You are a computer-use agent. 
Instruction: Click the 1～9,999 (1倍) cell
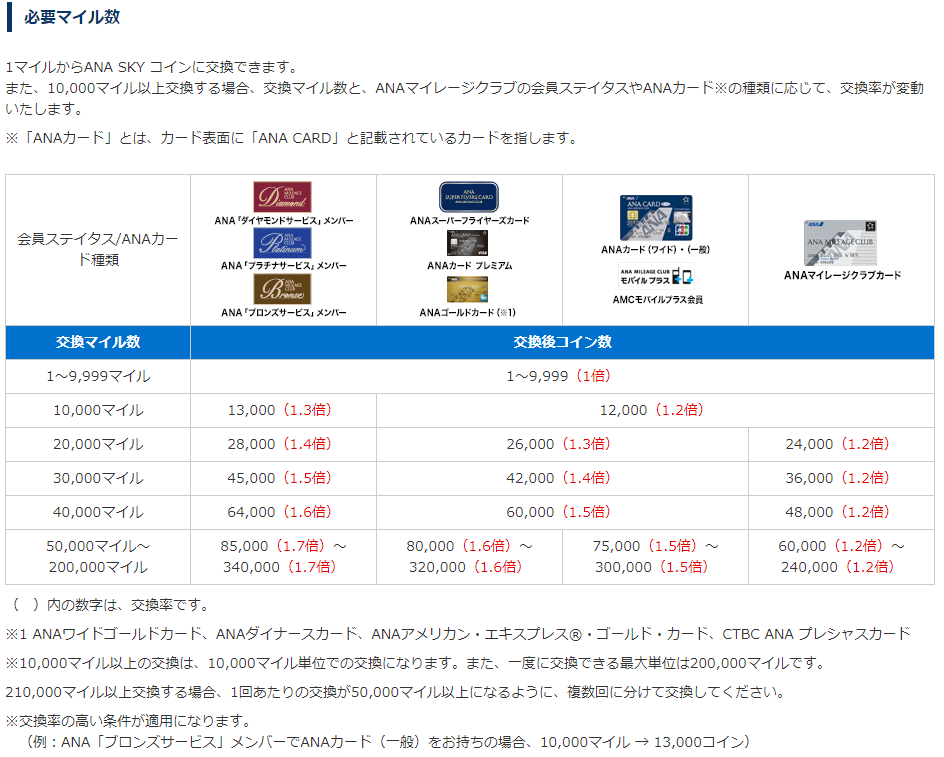click(562, 376)
